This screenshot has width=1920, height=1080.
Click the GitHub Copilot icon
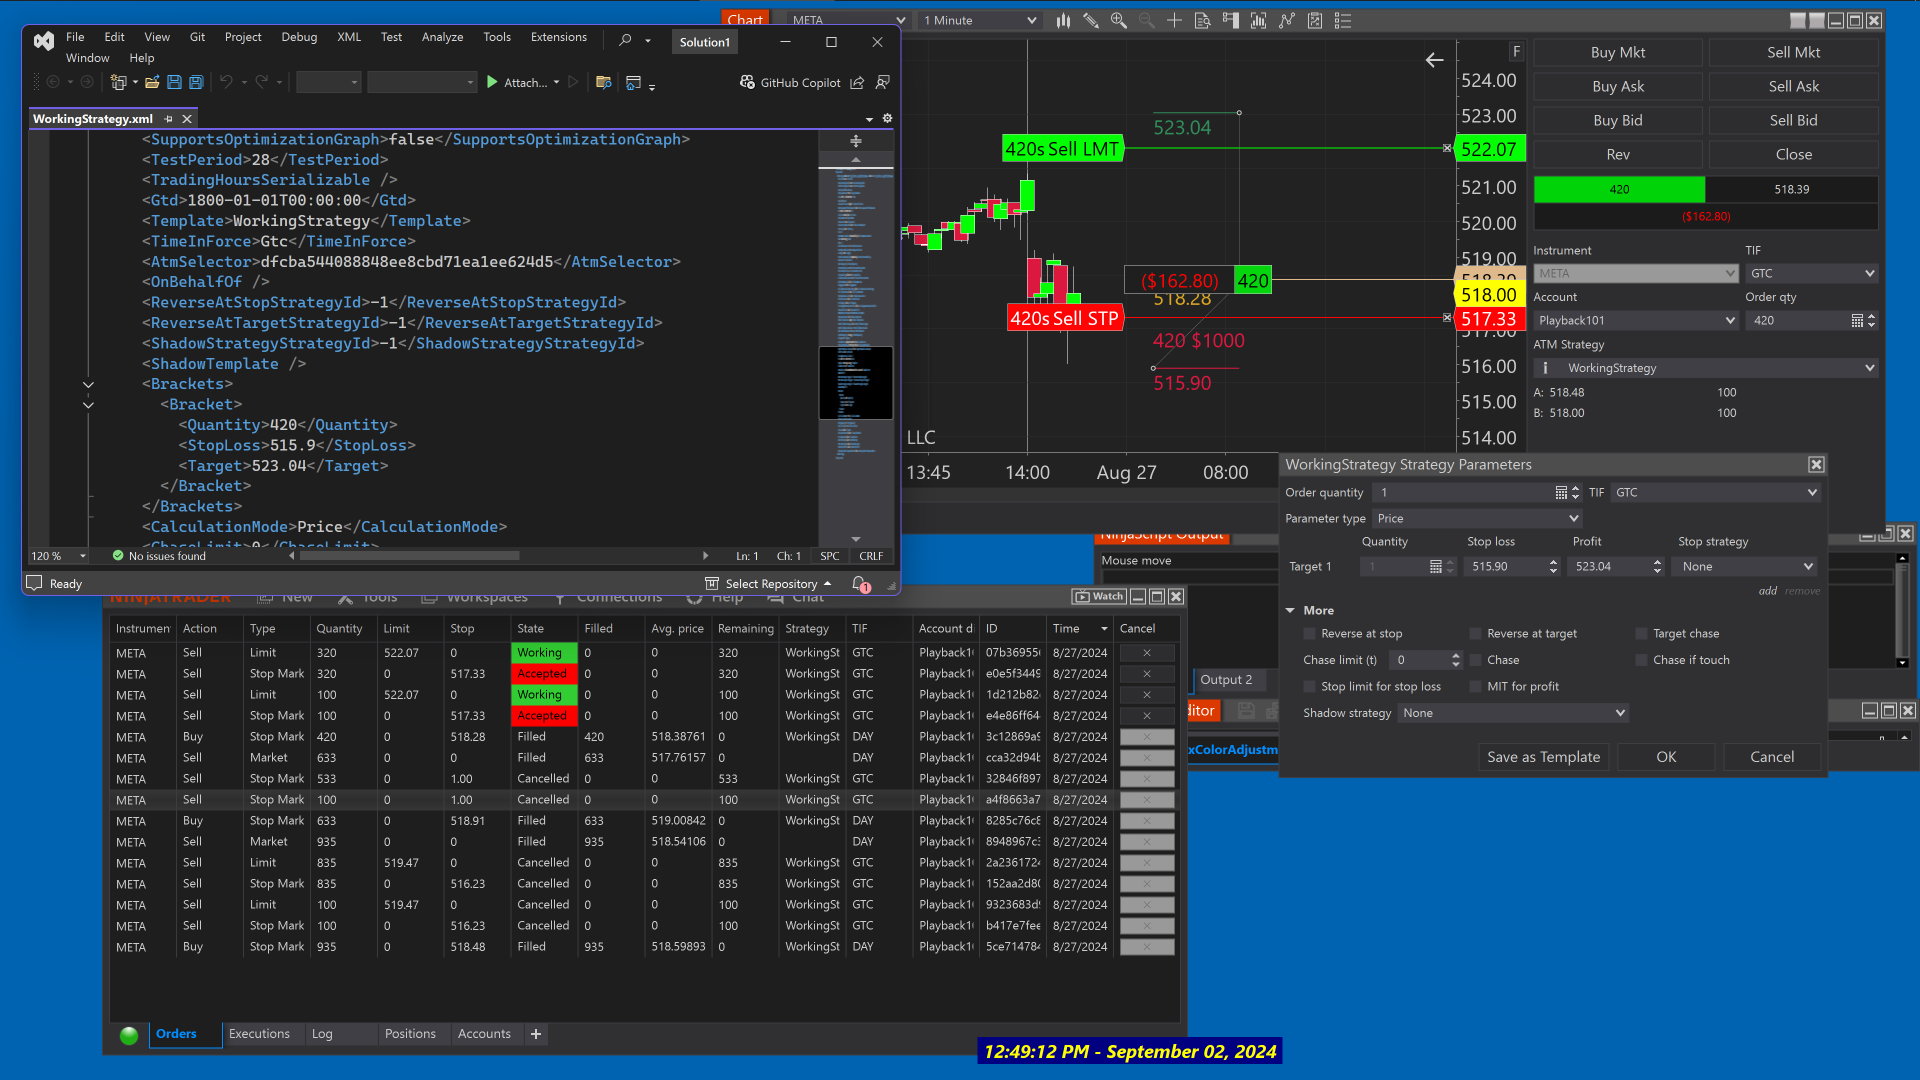pos(747,82)
